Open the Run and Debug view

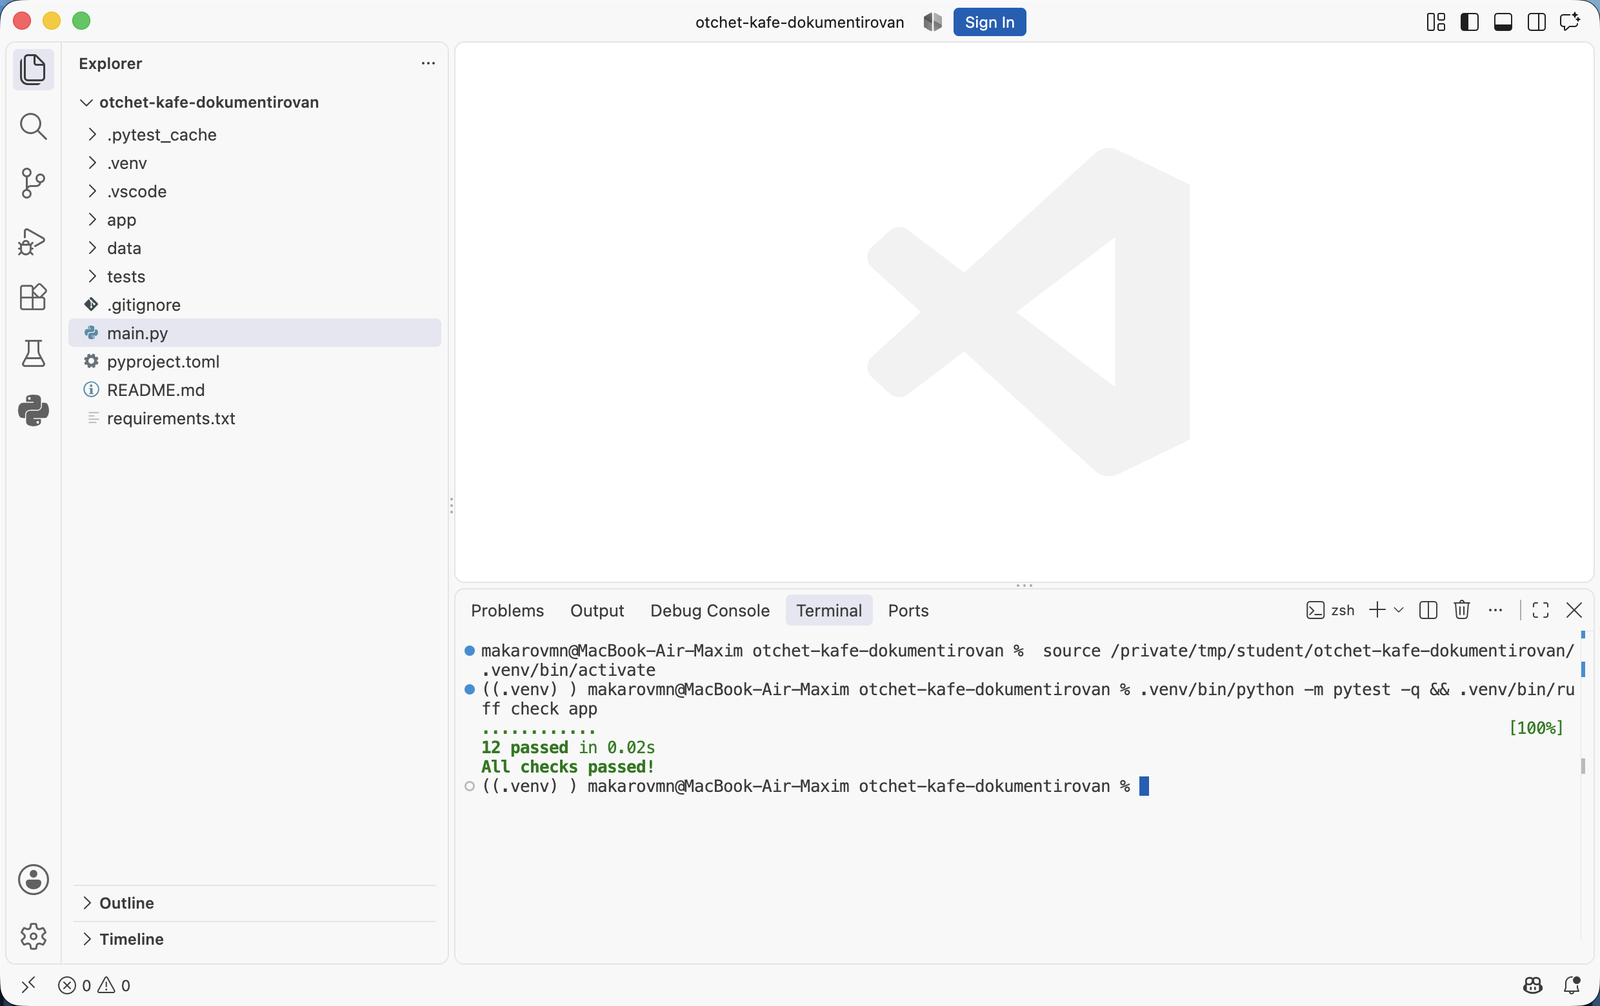click(x=33, y=240)
